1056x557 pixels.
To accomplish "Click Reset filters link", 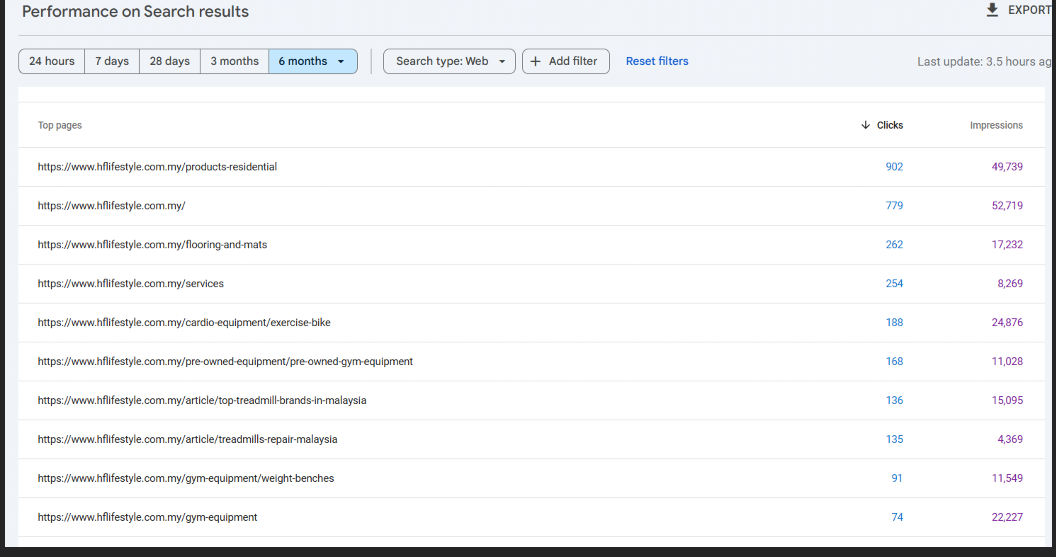I will click(657, 61).
